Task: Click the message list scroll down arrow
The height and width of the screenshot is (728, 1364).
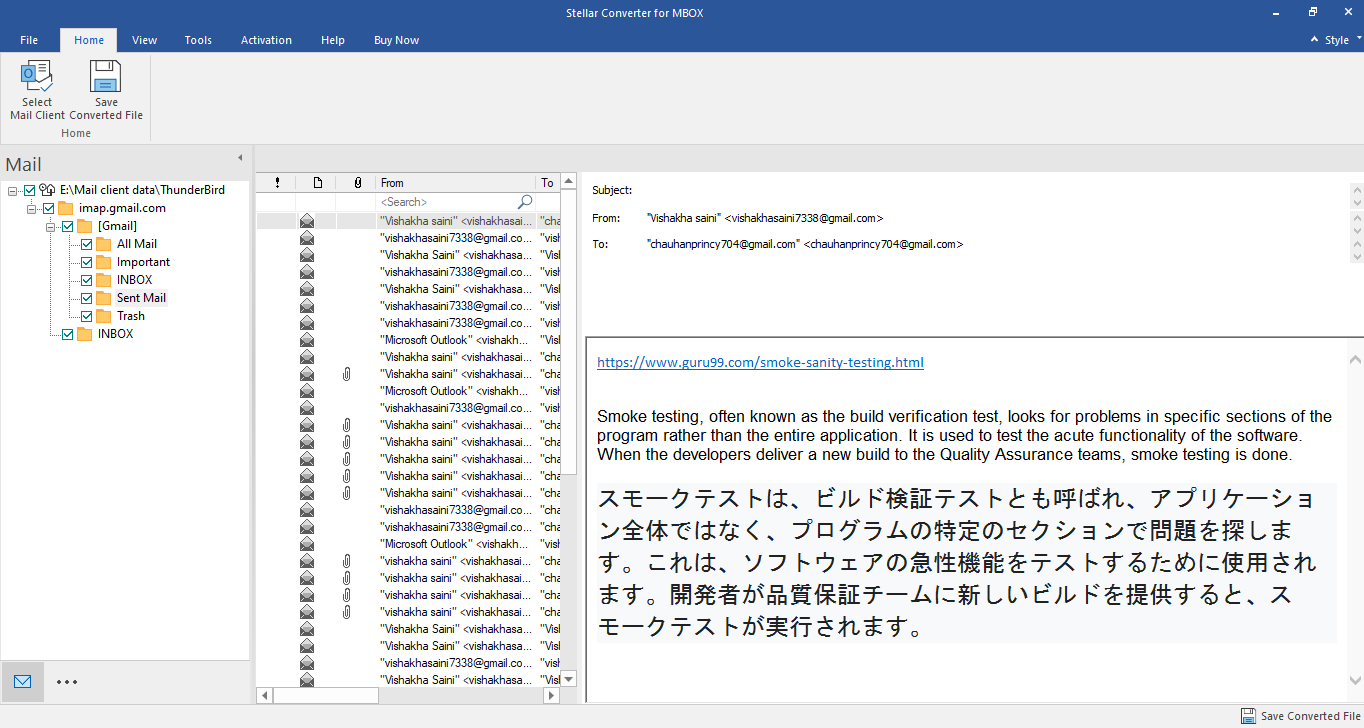Action: [569, 678]
